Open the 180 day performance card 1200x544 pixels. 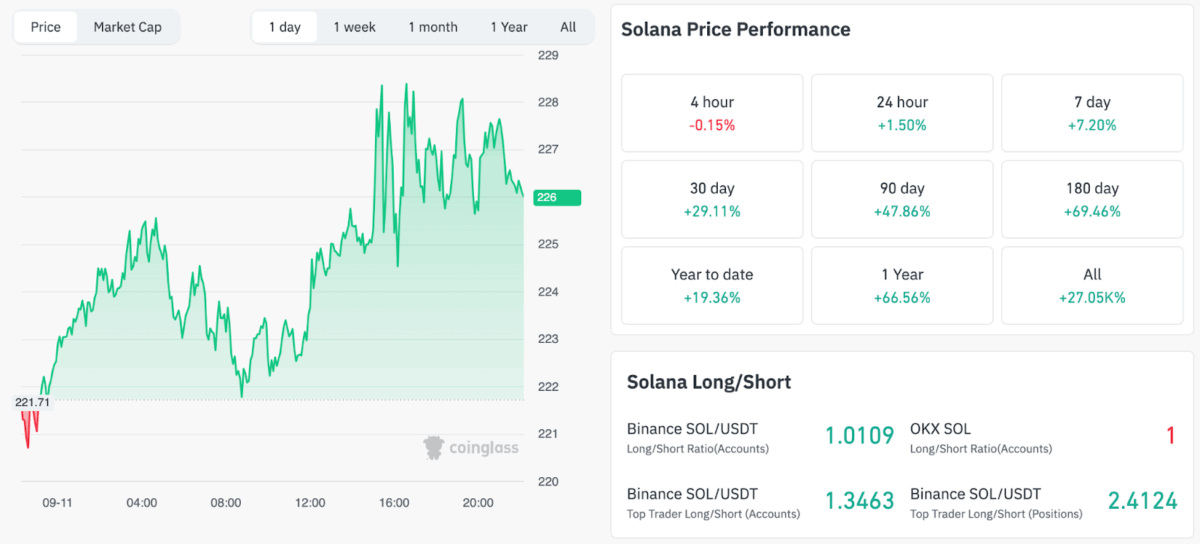(x=1092, y=199)
